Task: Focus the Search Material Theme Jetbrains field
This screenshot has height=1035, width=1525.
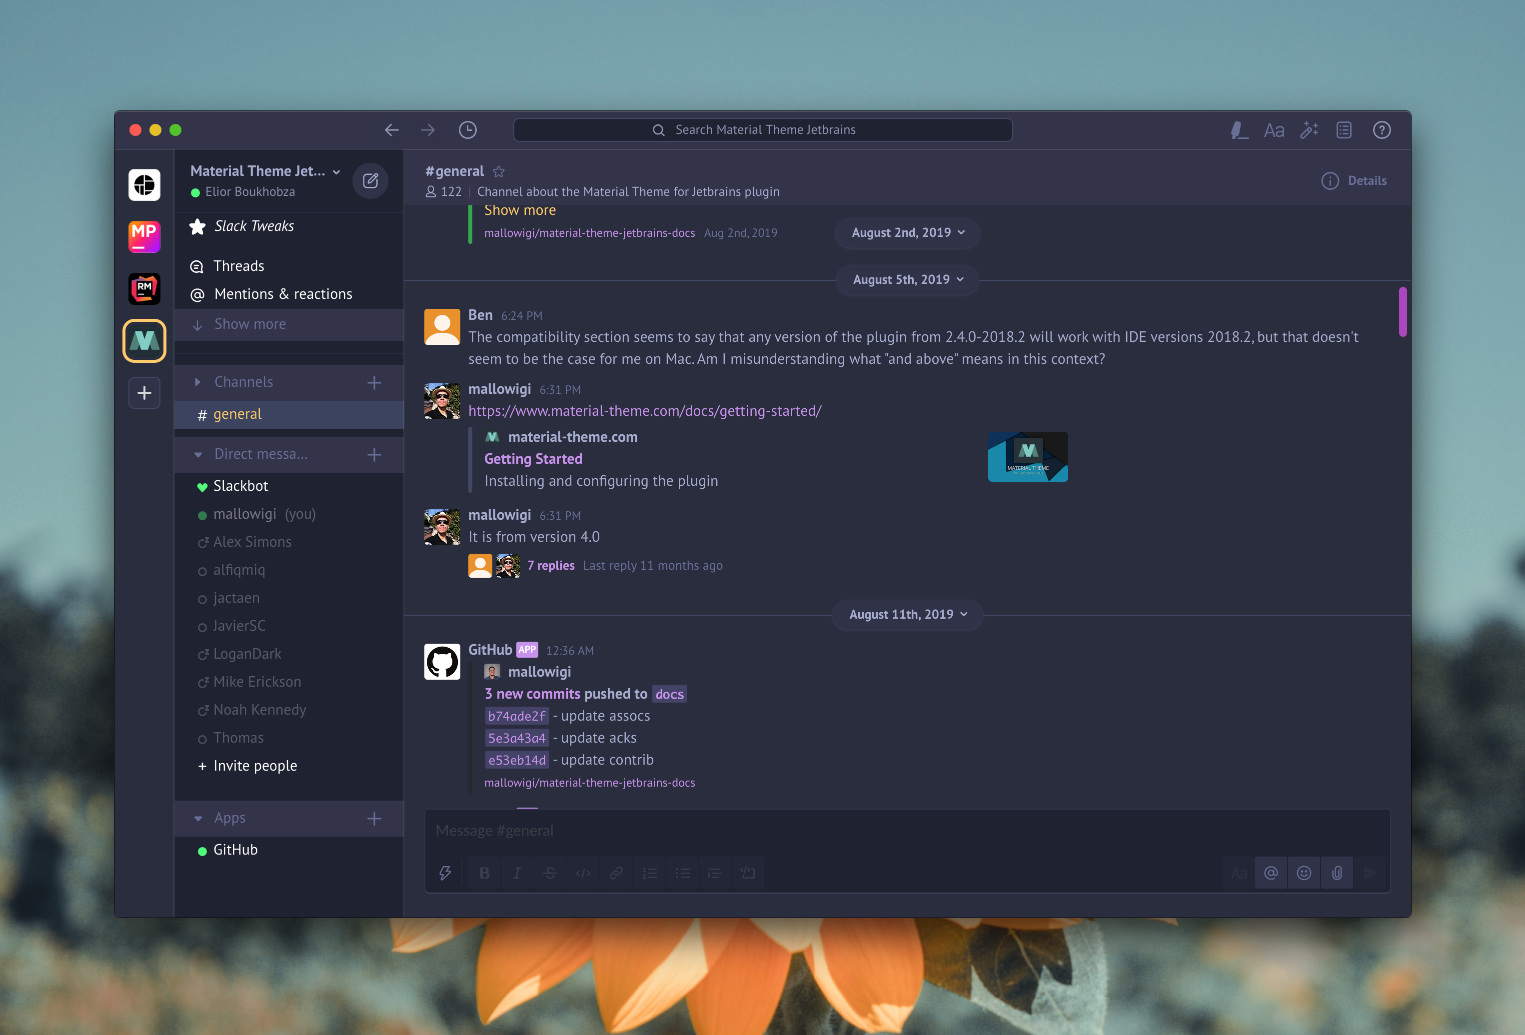Action: [x=763, y=130]
